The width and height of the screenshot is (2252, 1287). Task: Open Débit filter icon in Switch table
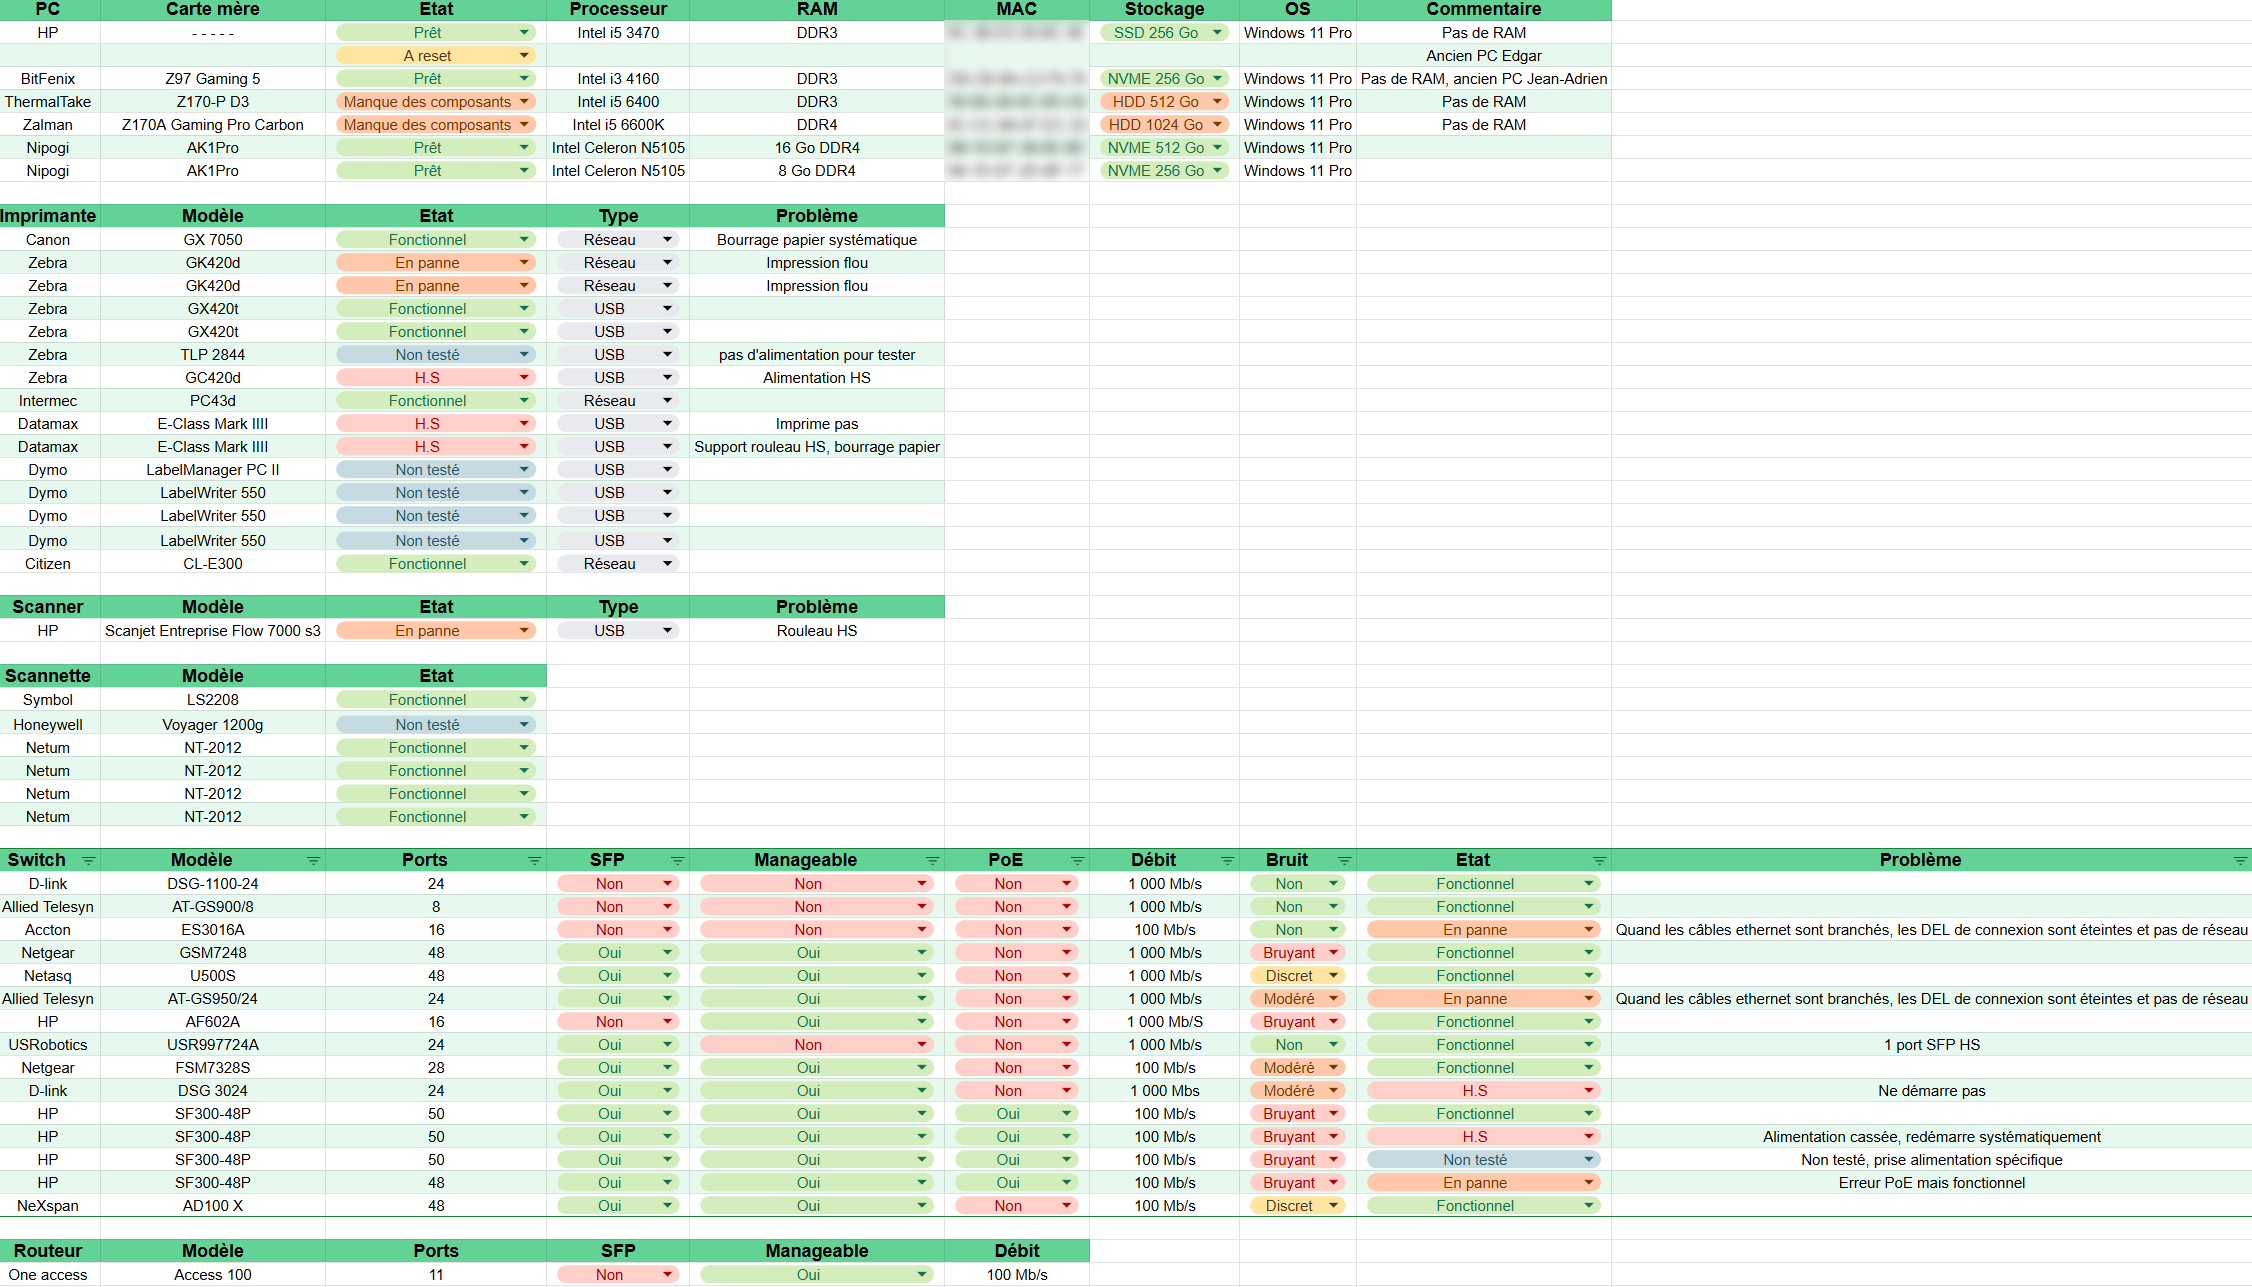(x=1228, y=861)
